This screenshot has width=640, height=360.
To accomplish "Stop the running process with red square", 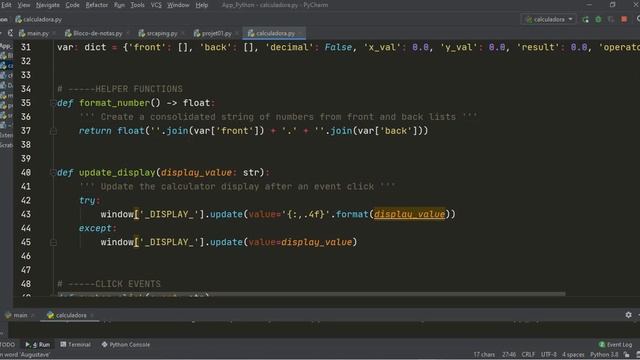I will pos(624,19).
